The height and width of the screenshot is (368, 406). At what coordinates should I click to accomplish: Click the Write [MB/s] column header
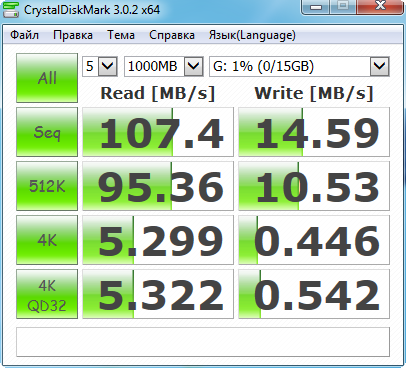[x=314, y=93]
